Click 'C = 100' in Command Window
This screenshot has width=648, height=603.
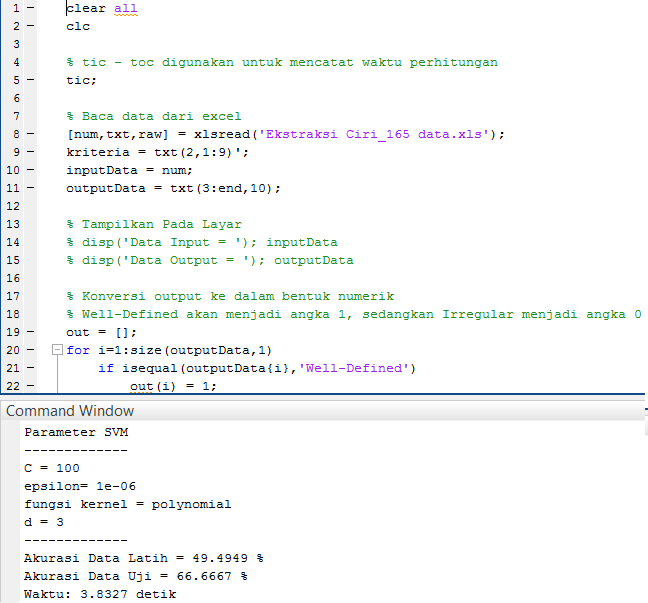[x=51, y=468]
